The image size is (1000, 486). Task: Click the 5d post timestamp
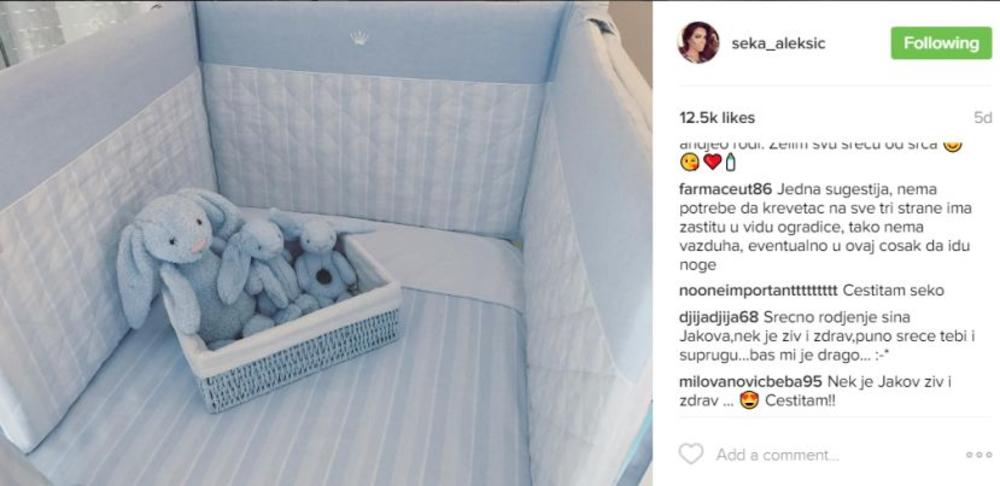tap(983, 118)
